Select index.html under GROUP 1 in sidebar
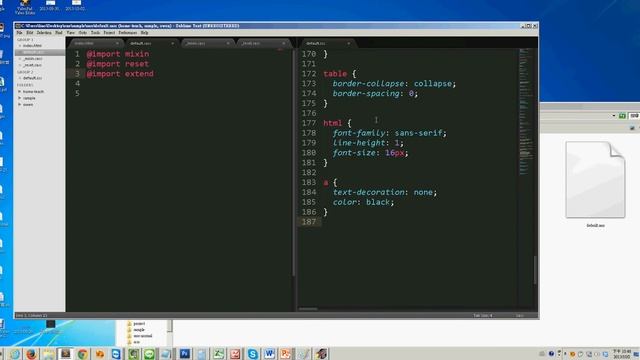Viewport: 640px width, 360px height. (33, 46)
